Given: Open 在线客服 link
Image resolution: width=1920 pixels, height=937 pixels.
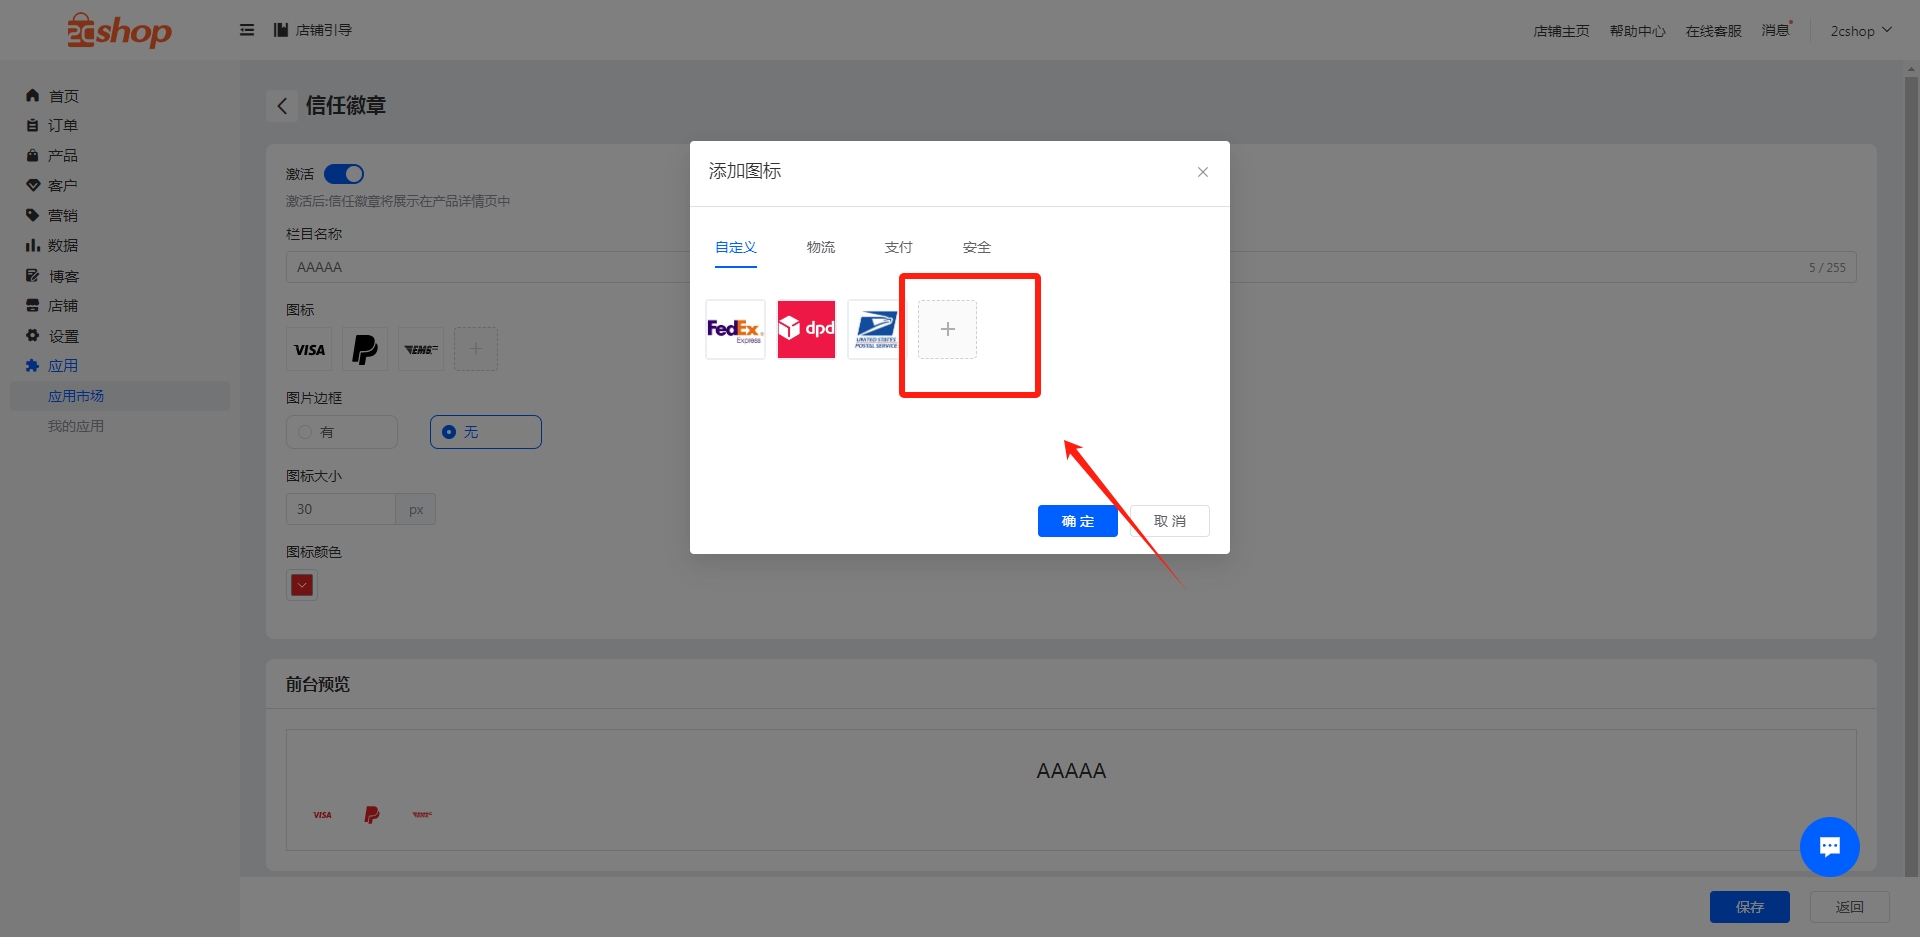Looking at the screenshot, I should coord(1713,31).
